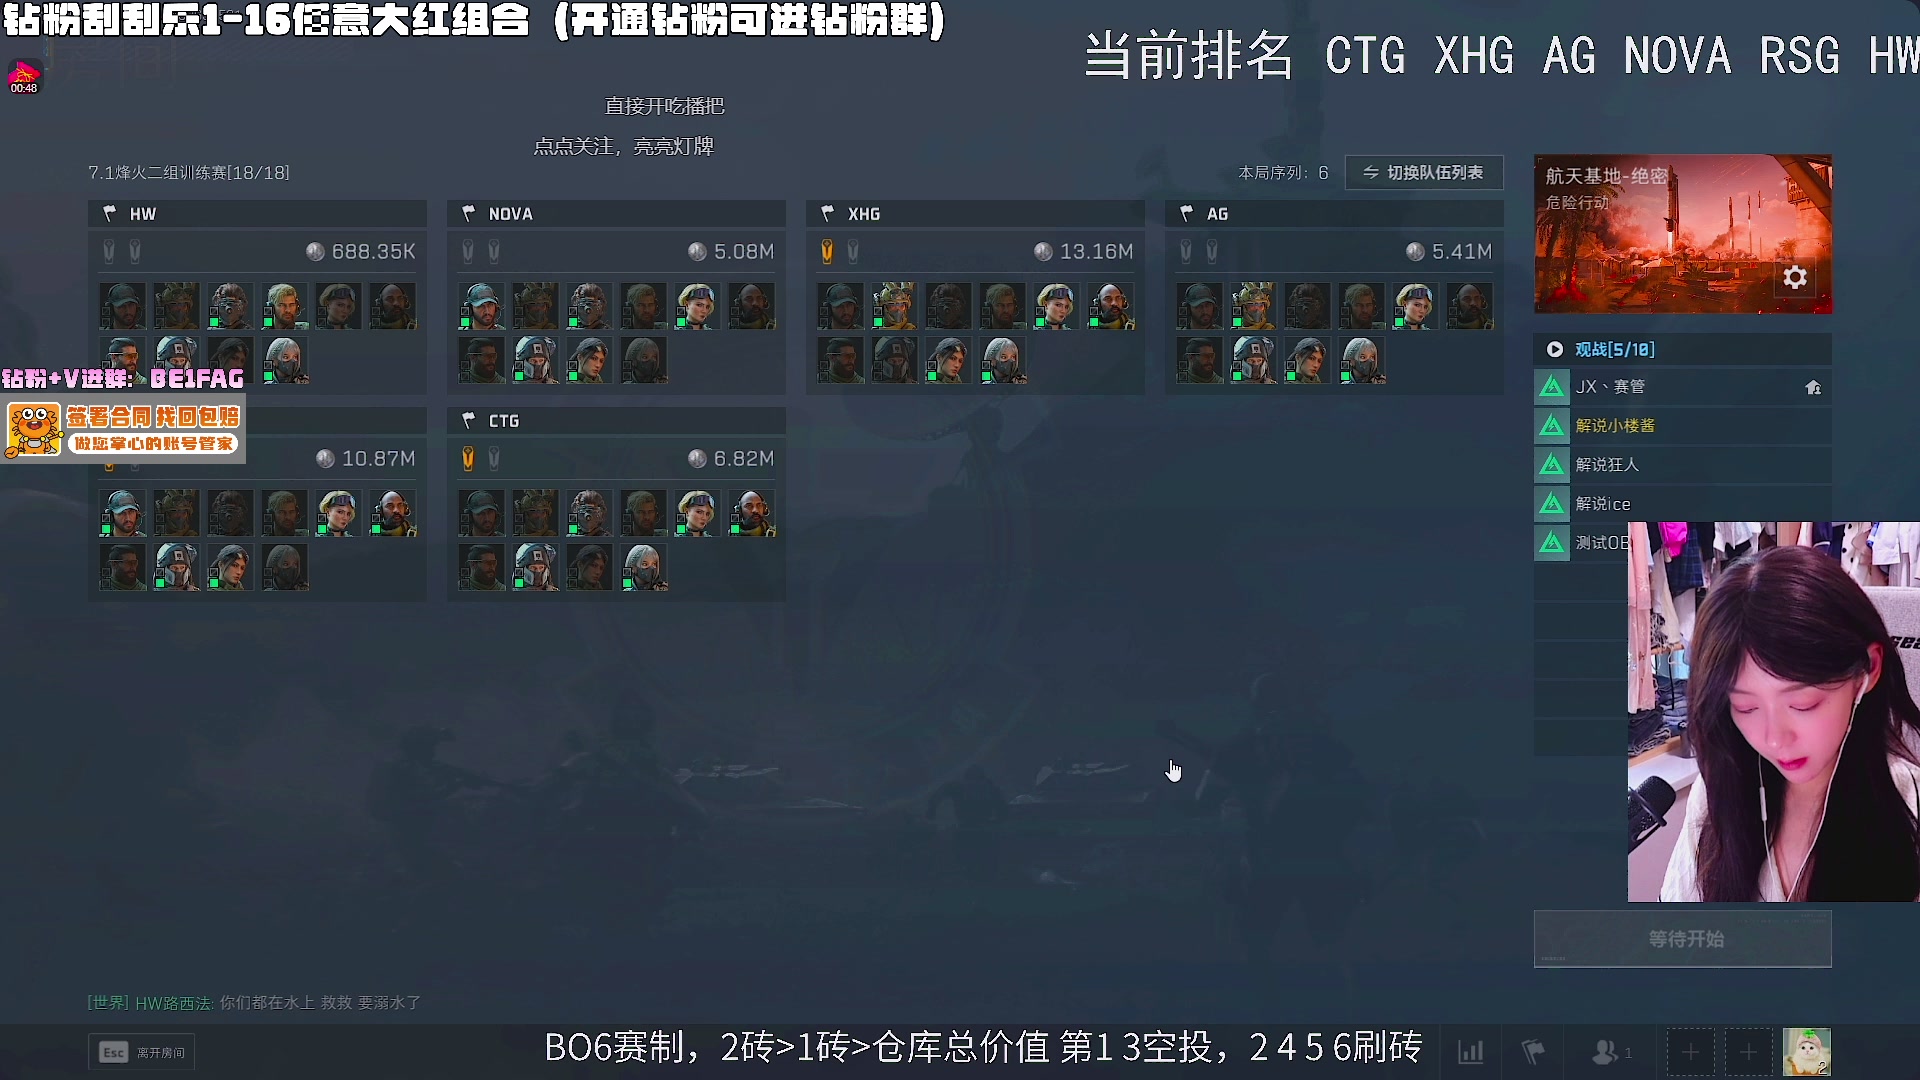Open map settings gear on 航天基地 thumbnail
1920x1080 pixels.
[1795, 278]
